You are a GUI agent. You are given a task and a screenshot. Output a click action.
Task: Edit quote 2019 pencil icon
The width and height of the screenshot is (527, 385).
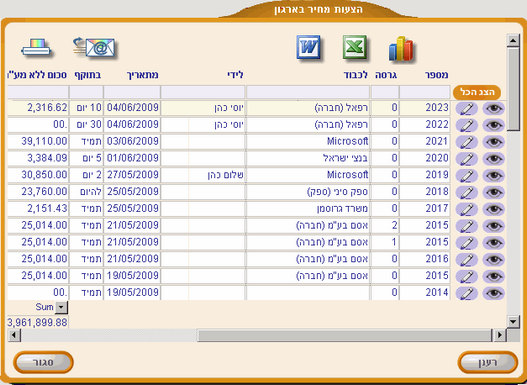(x=467, y=176)
